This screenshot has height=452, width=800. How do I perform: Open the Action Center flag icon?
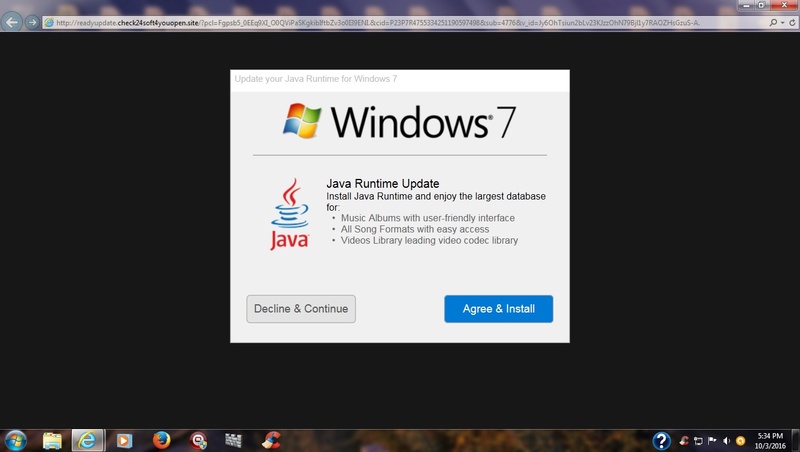coord(712,440)
